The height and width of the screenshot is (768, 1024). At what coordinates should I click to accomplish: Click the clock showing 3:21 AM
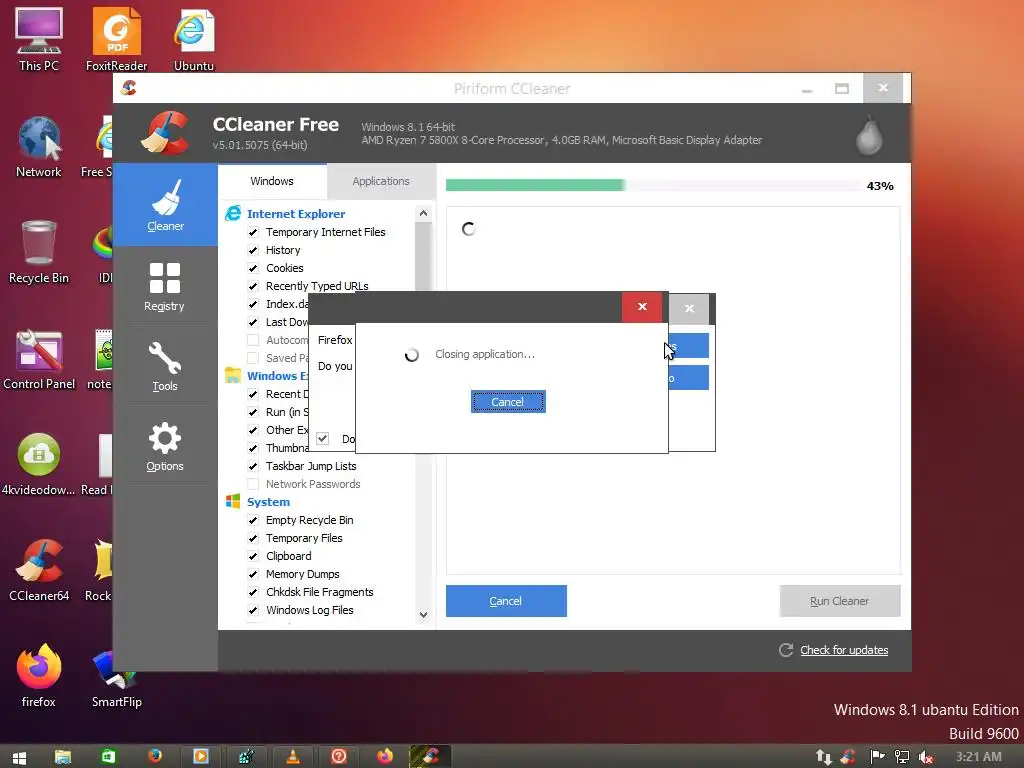(x=978, y=756)
